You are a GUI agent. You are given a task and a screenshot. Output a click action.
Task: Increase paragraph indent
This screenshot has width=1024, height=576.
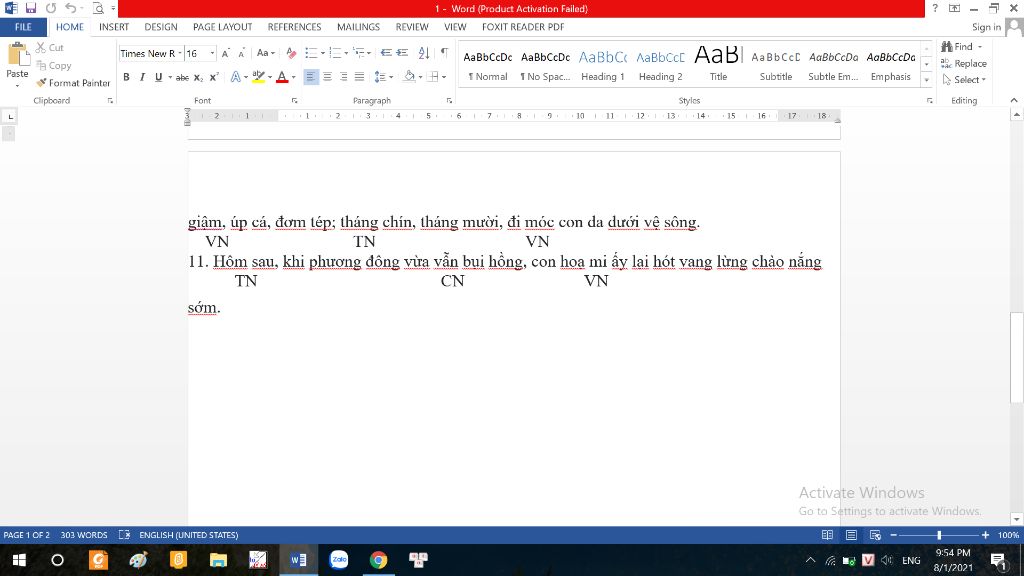402,53
